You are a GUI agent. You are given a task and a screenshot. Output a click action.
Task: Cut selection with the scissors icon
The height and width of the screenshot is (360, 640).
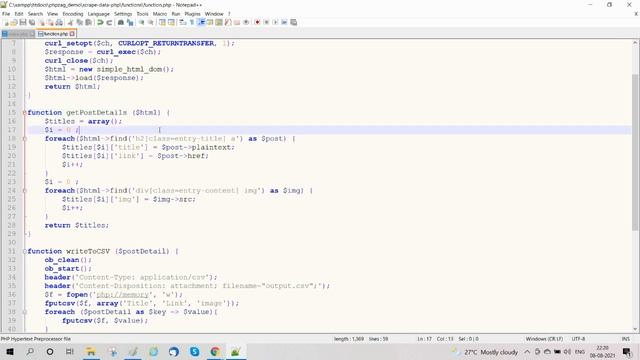[x=70, y=22]
